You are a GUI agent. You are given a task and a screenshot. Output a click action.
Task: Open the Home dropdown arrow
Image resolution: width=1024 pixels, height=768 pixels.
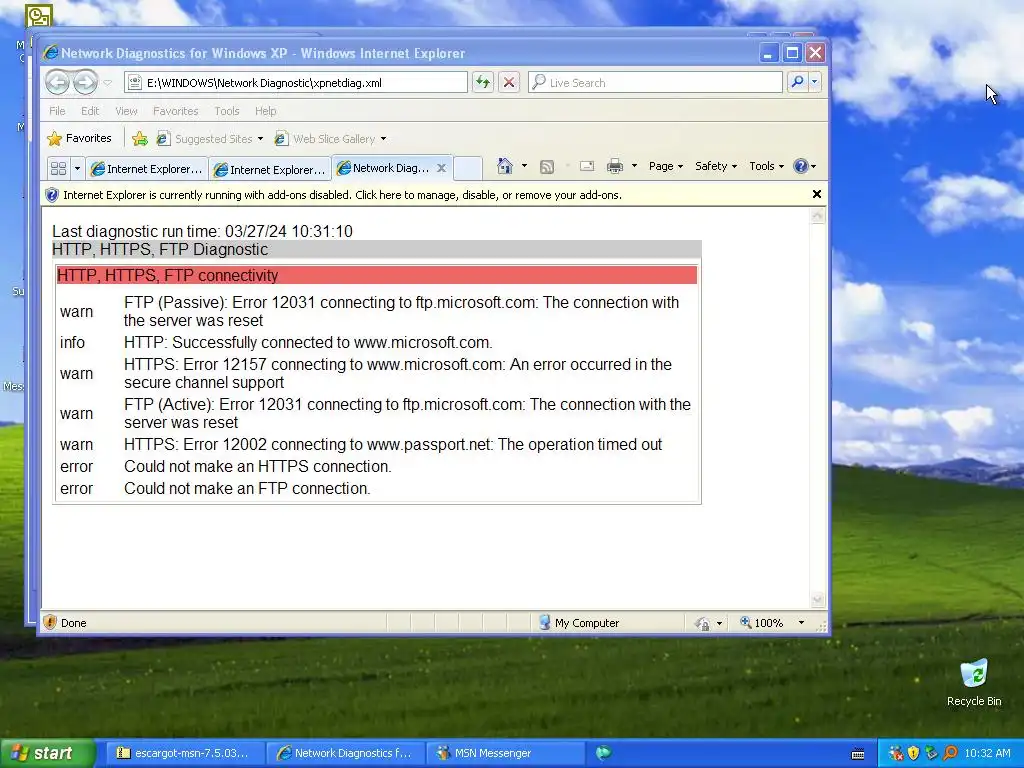point(524,166)
